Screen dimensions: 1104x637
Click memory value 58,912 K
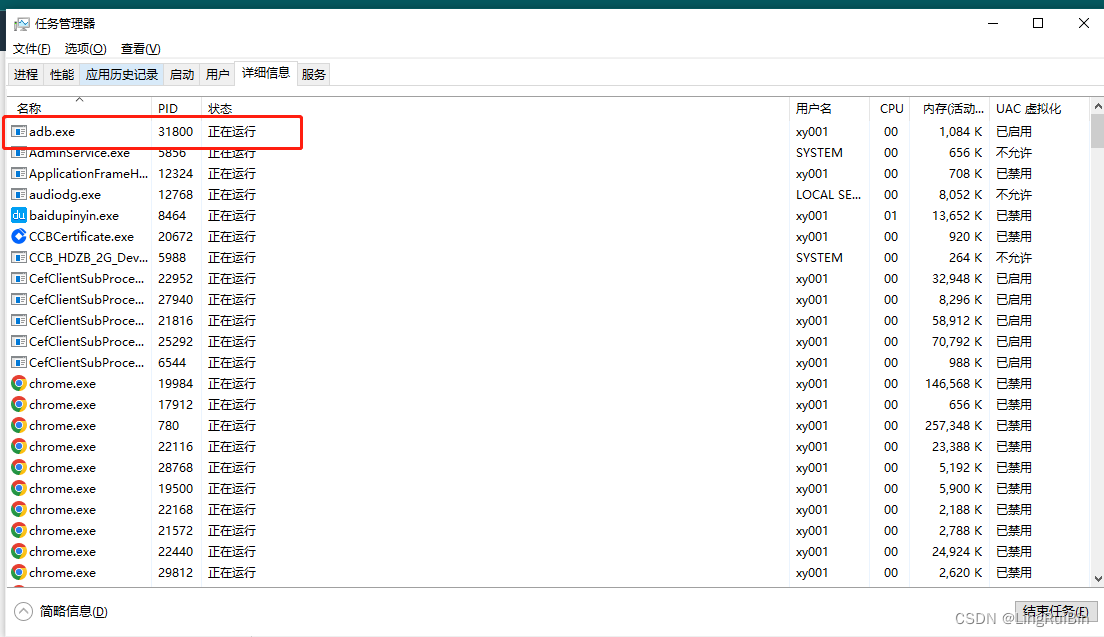[957, 320]
